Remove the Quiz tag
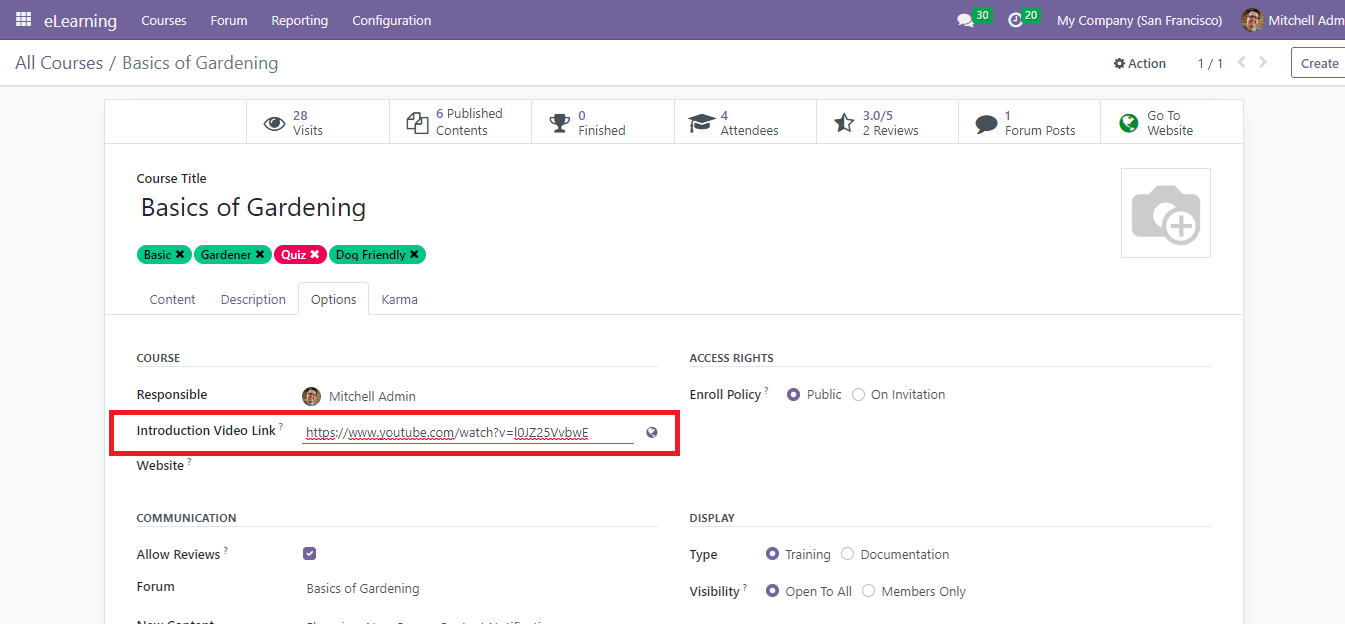The image size is (1345, 624). 315,255
